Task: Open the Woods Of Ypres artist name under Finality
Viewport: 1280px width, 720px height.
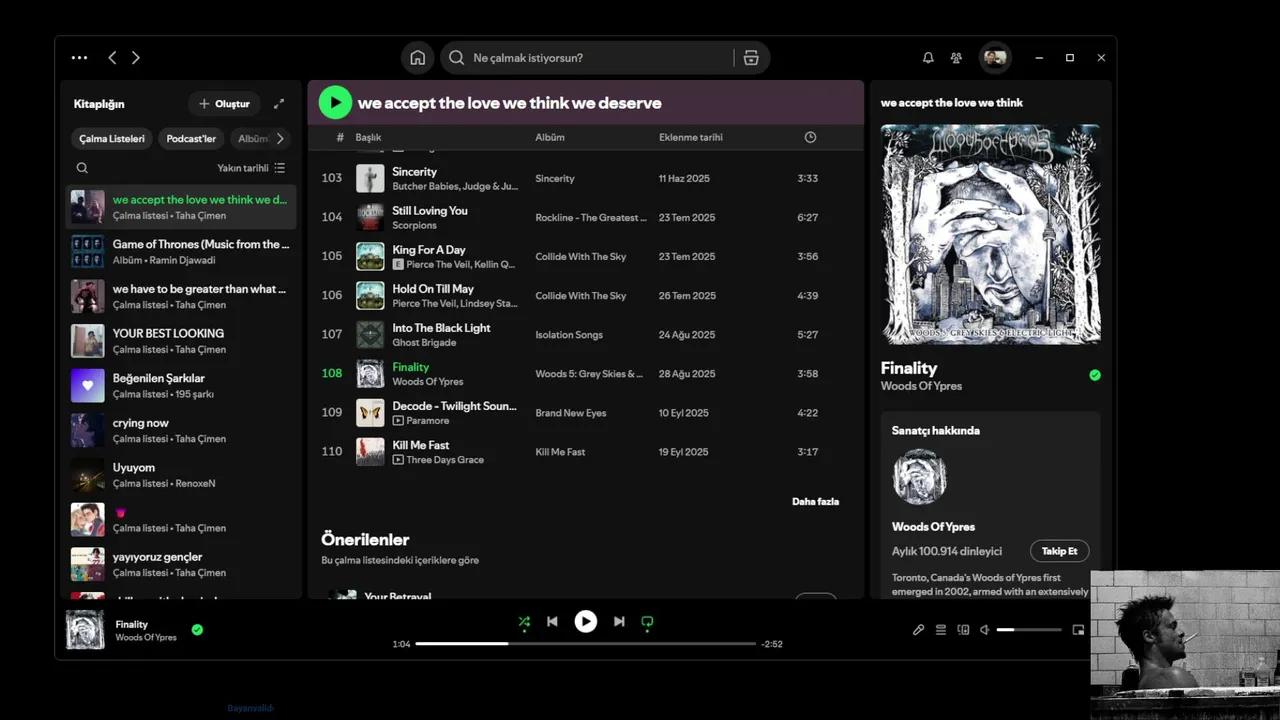Action: [x=921, y=386]
